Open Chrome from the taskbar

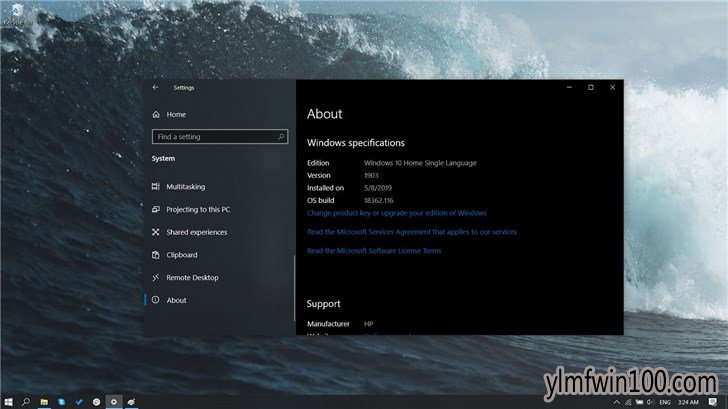96,402
